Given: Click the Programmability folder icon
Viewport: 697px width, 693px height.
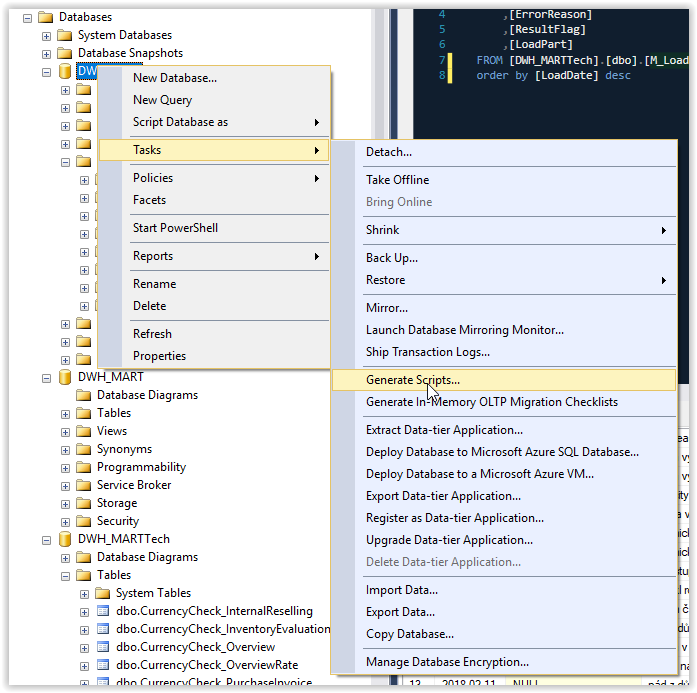Looking at the screenshot, I should pyautogui.click(x=84, y=467).
